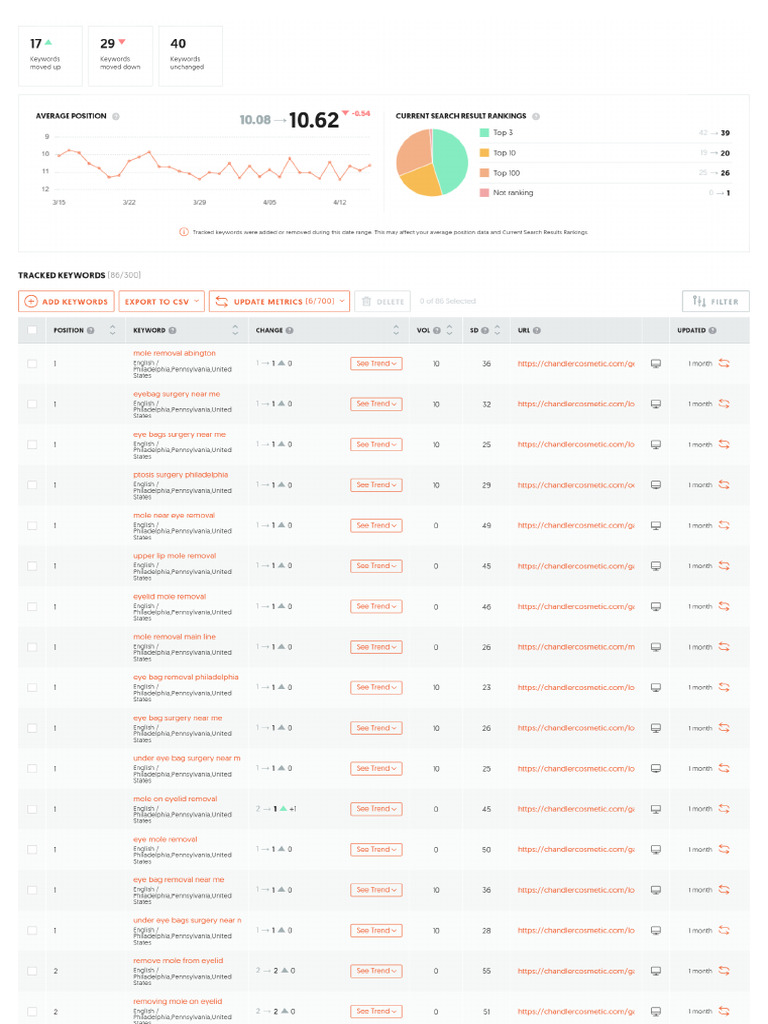Open the Export to CSV dropdown
Image resolution: width=768 pixels, height=1024 pixels.
pyautogui.click(x=161, y=301)
